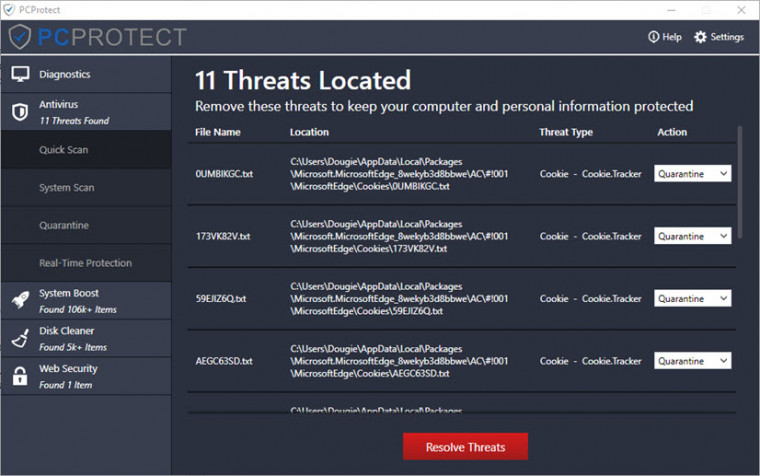Image resolution: width=760 pixels, height=476 pixels.
Task: Select Quick Scan in the sidebar
Action: coord(86,150)
